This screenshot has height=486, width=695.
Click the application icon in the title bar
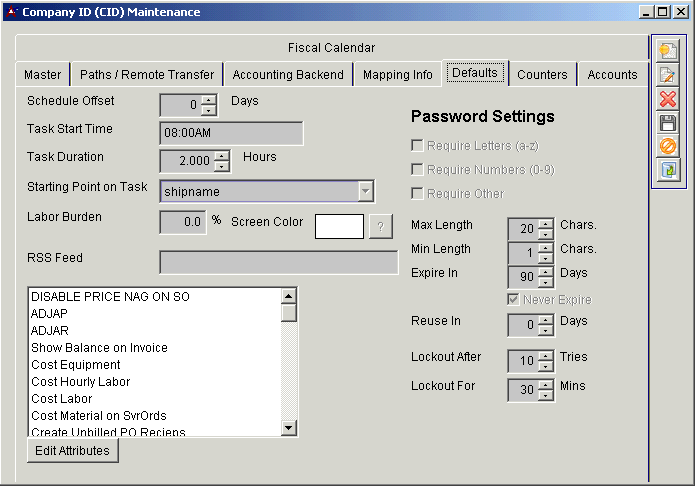11,12
